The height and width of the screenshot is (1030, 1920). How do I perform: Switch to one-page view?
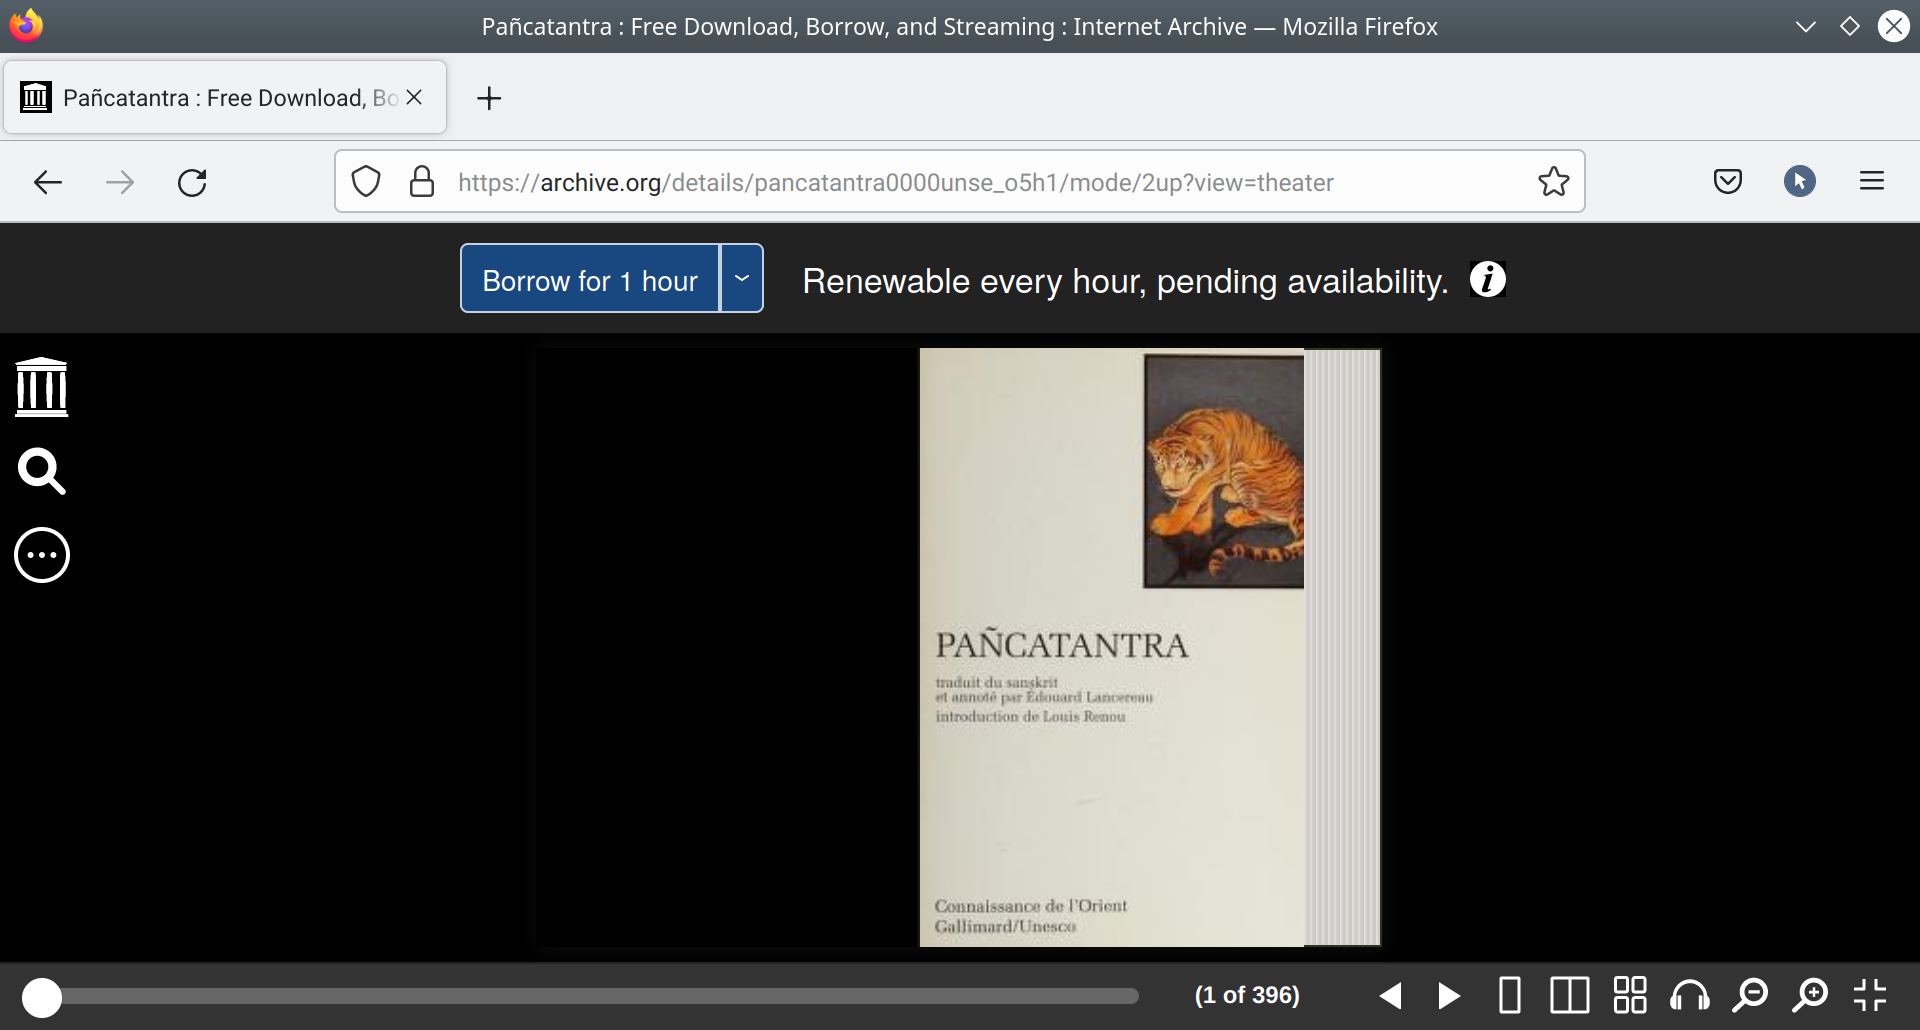[1510, 996]
